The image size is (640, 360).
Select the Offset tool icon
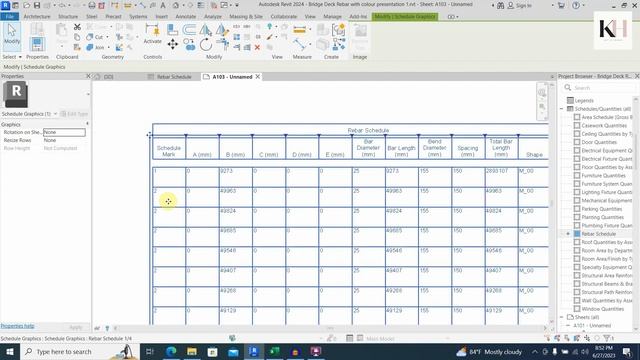coord(189,29)
